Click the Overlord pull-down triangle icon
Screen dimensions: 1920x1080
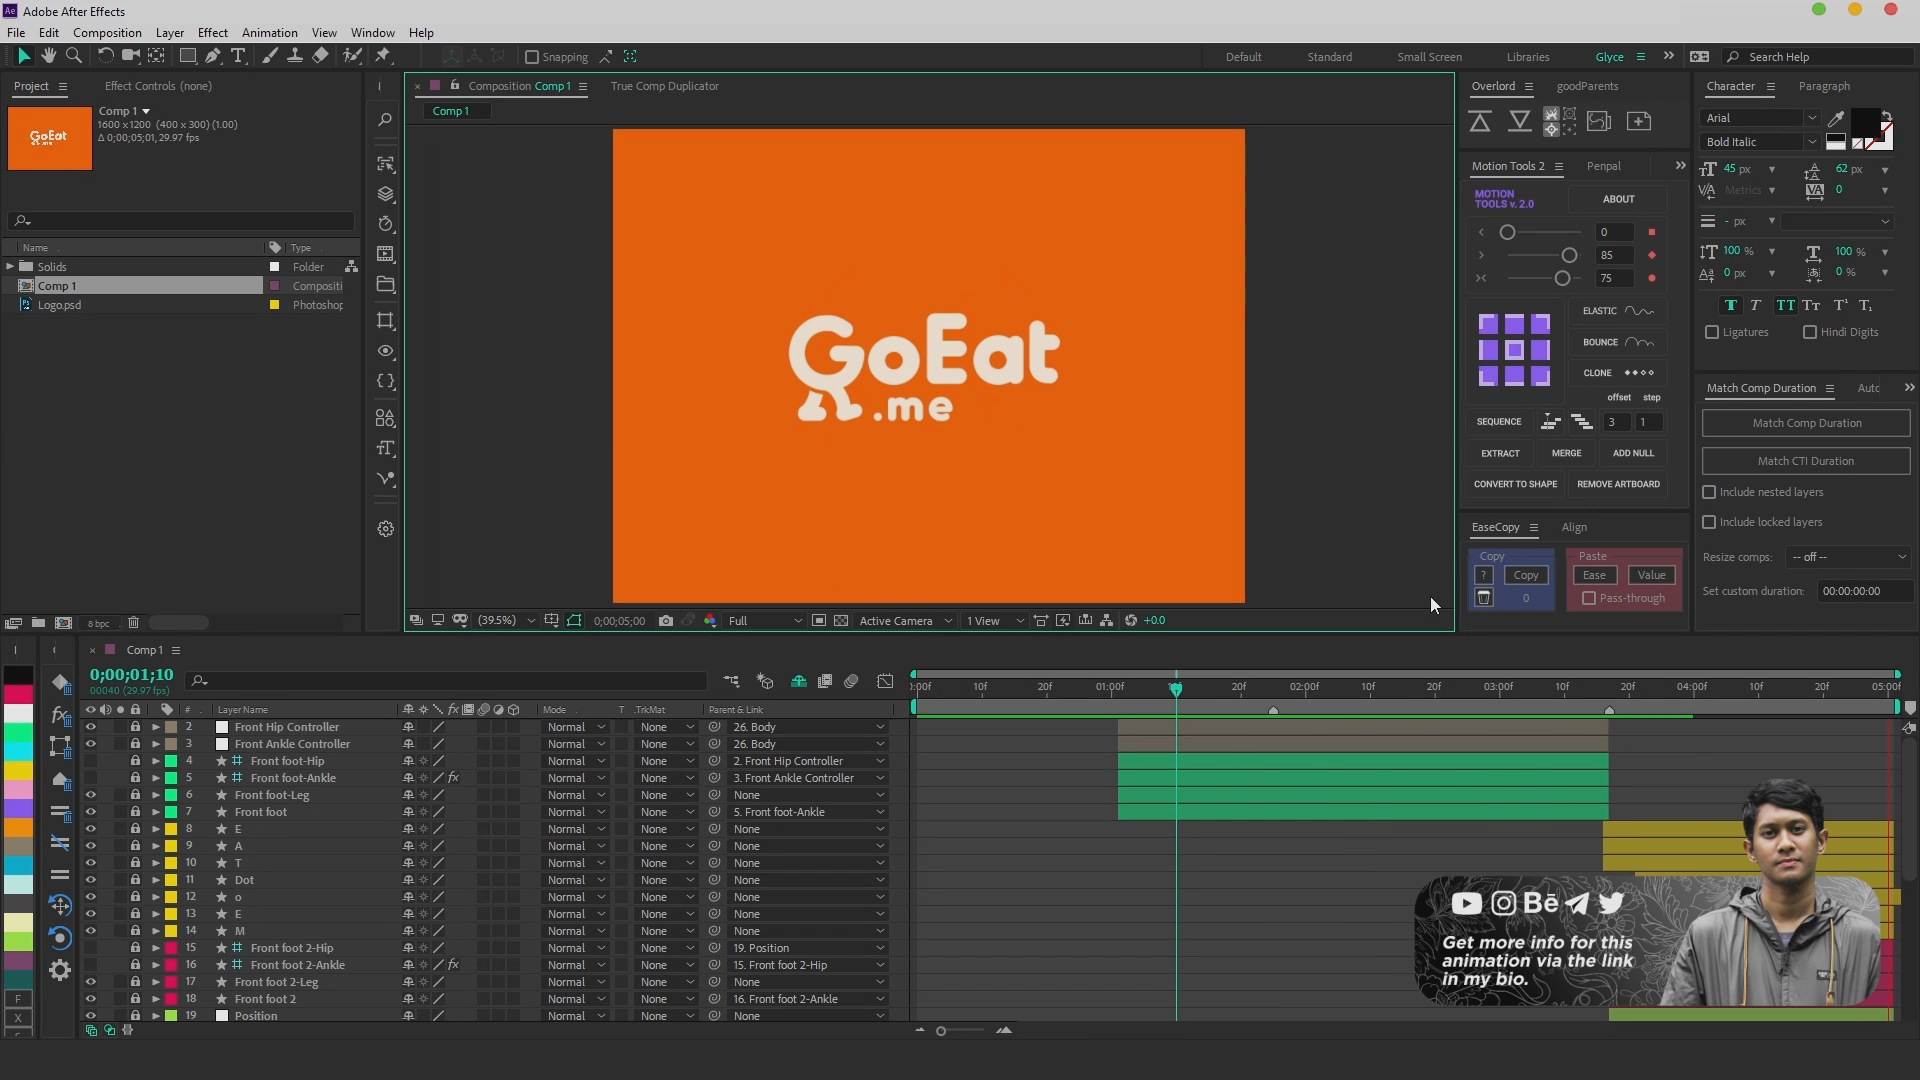[x=1520, y=122]
